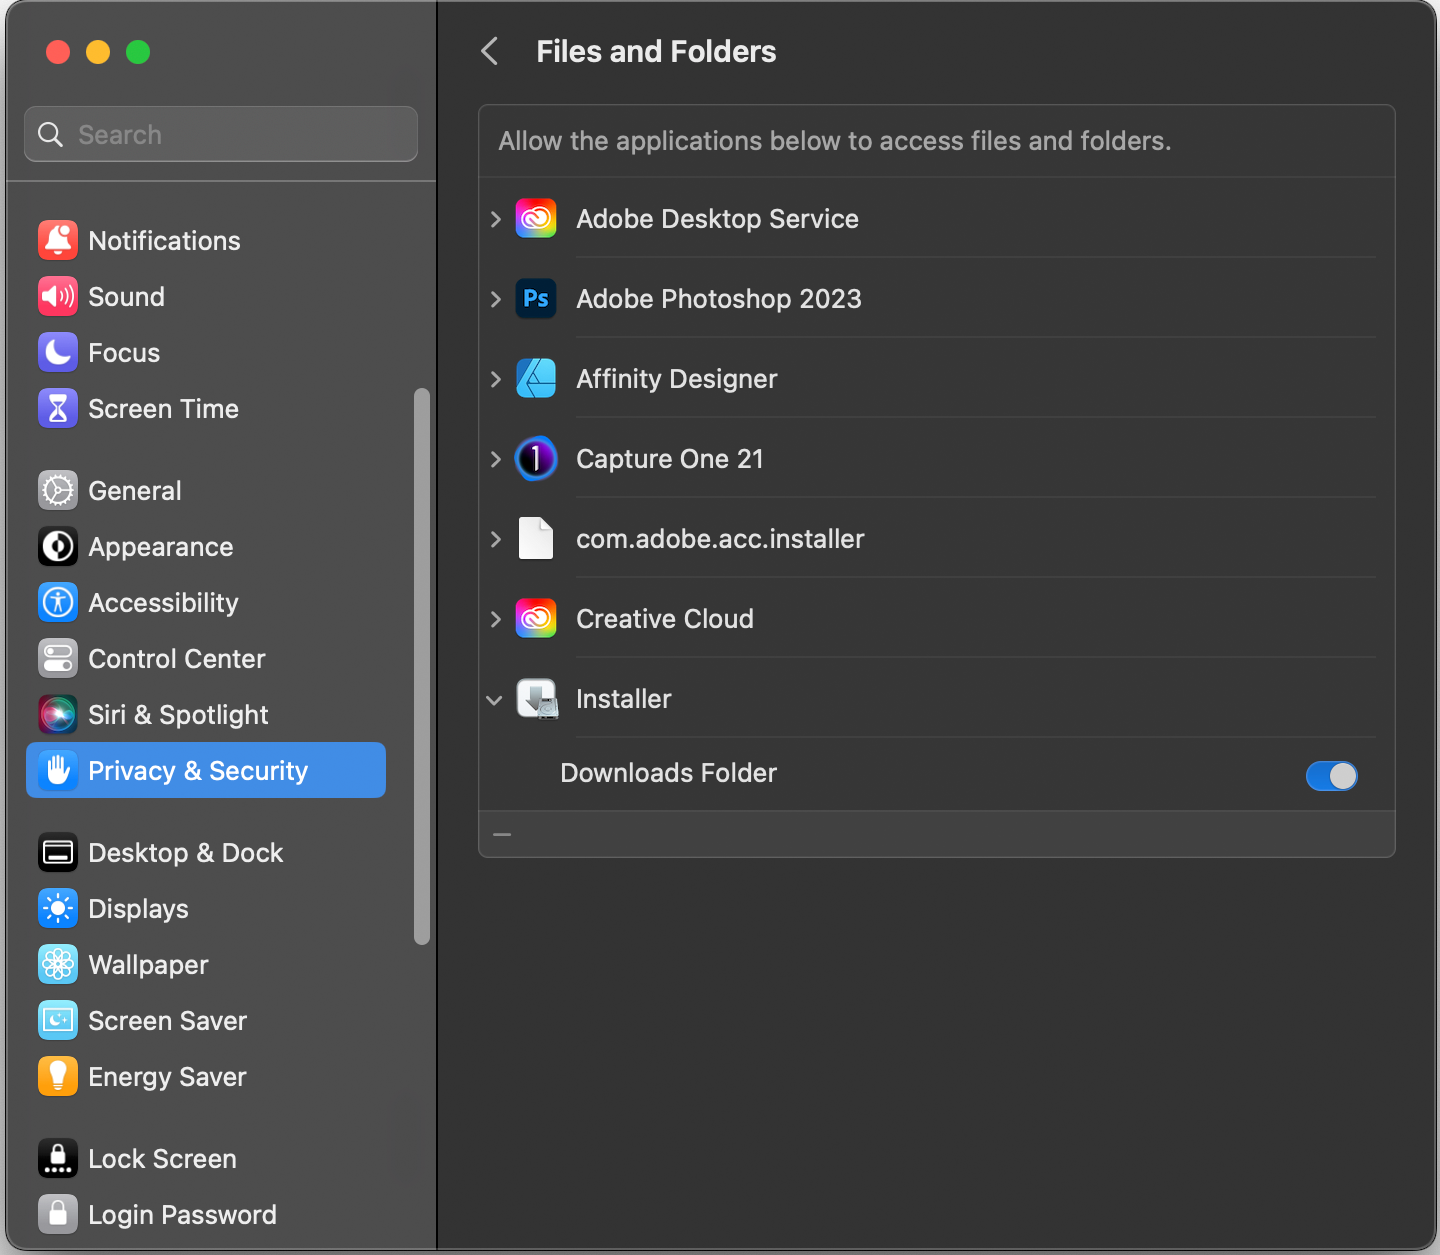This screenshot has height=1255, width=1440.
Task: Expand Capture One 21 permissions
Action: pos(496,459)
